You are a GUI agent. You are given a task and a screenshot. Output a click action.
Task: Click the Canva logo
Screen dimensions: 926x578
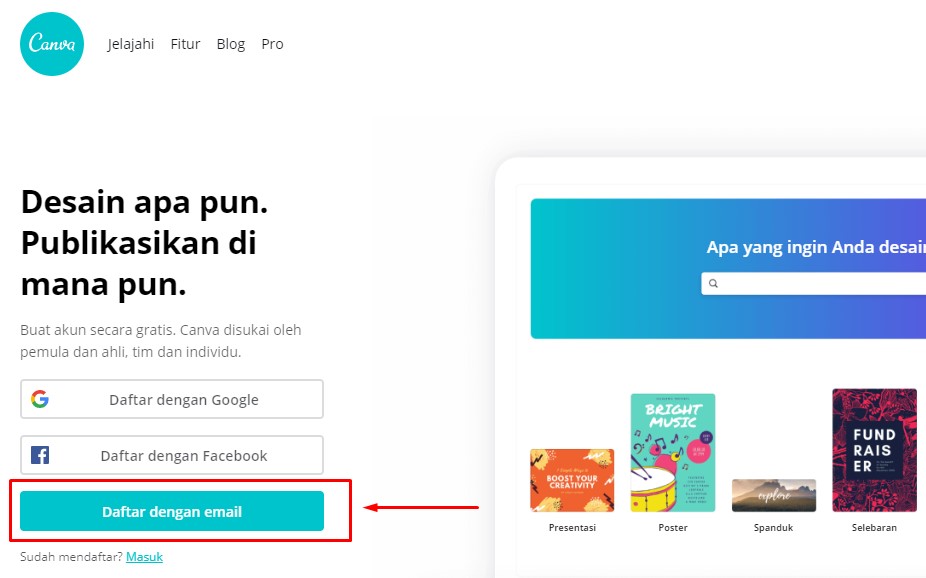point(52,44)
